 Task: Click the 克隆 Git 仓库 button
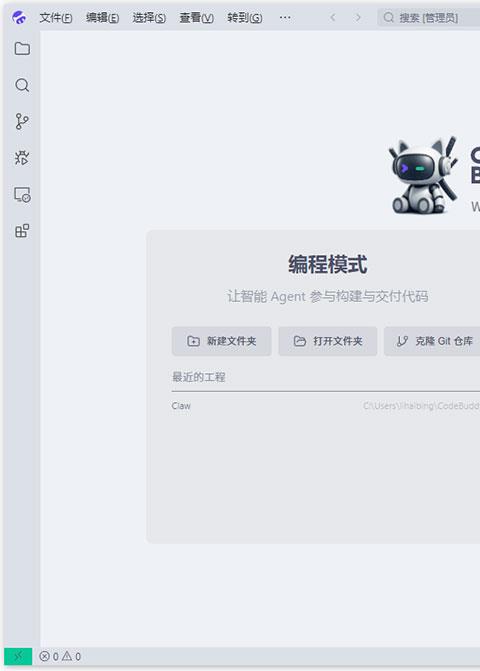432,341
